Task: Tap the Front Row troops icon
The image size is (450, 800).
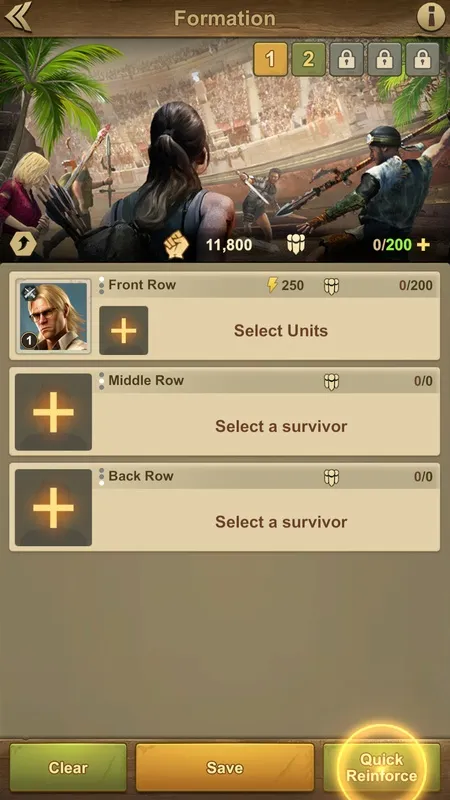Action: 331,286
